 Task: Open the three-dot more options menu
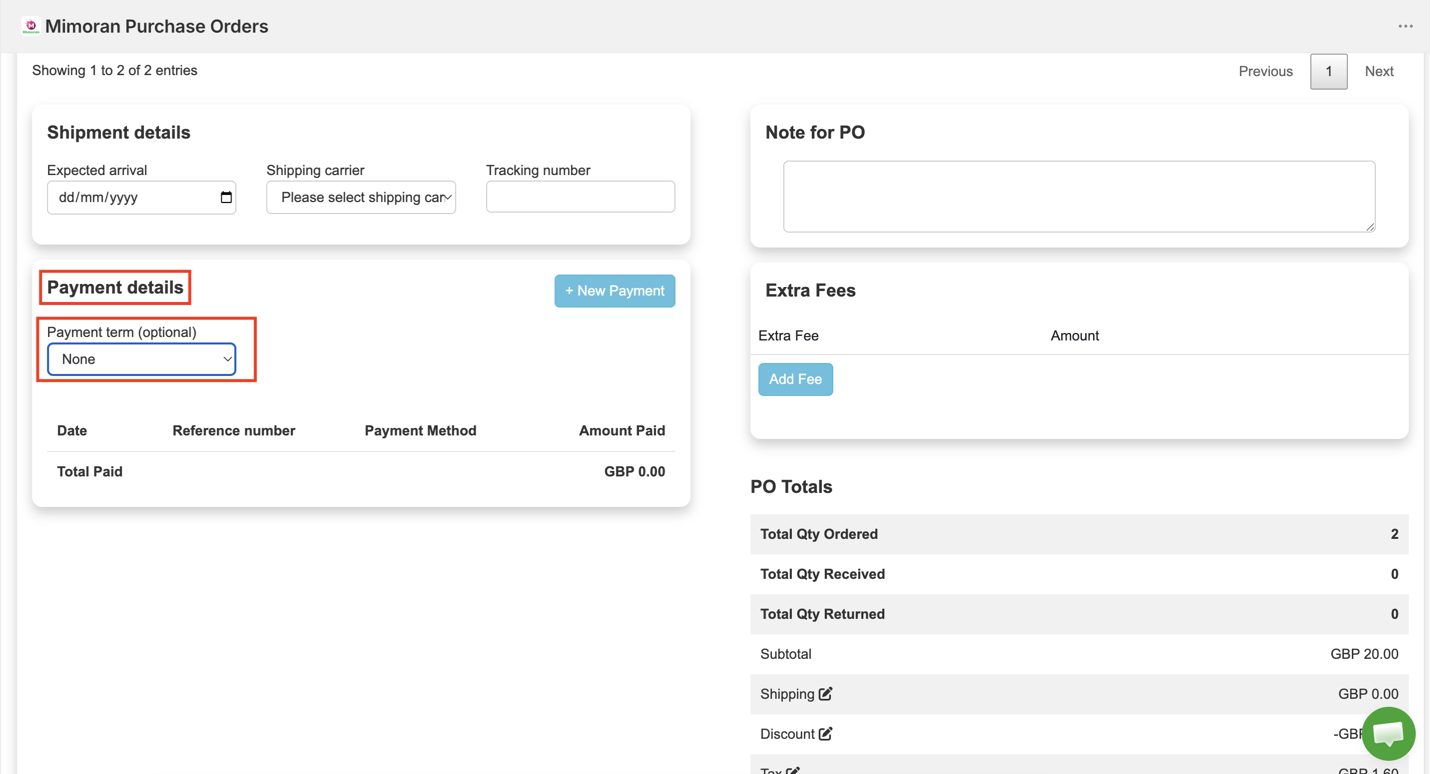coord(1405,26)
